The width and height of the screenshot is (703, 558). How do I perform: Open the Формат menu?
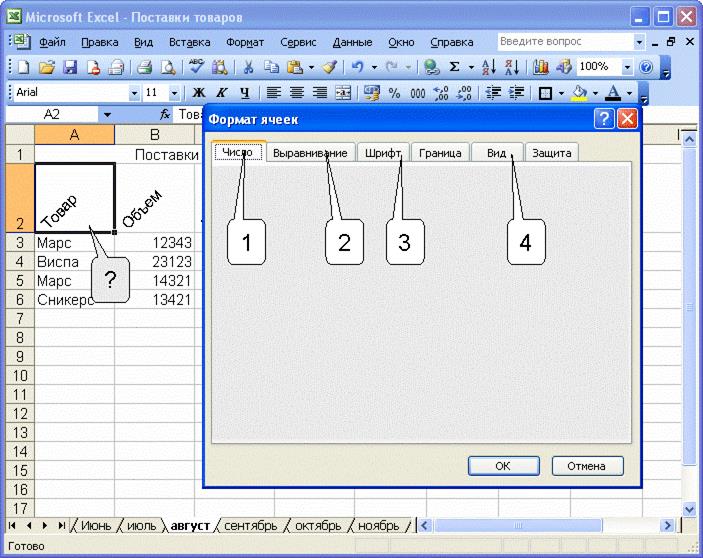click(x=245, y=43)
